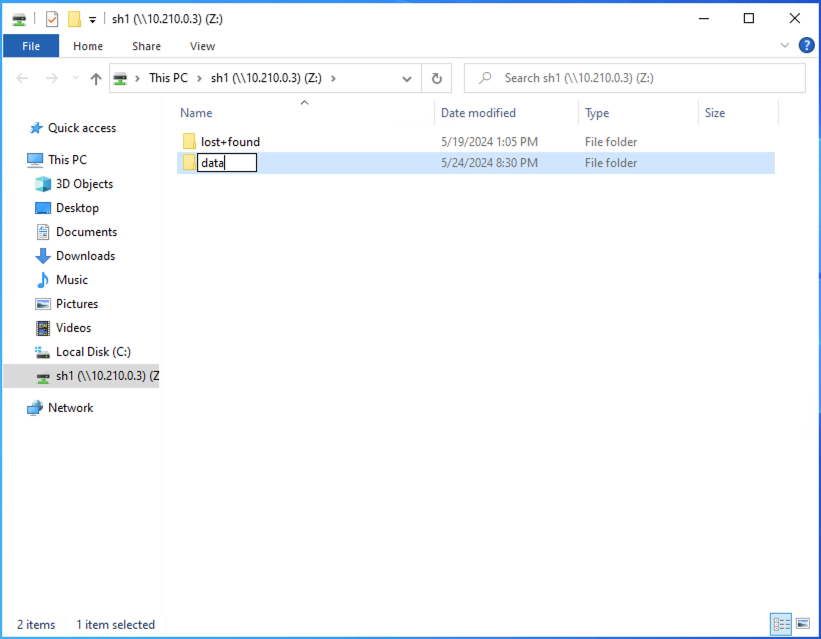This screenshot has height=639, width=821.
Task: Click the Help question mark icon
Action: click(x=806, y=45)
